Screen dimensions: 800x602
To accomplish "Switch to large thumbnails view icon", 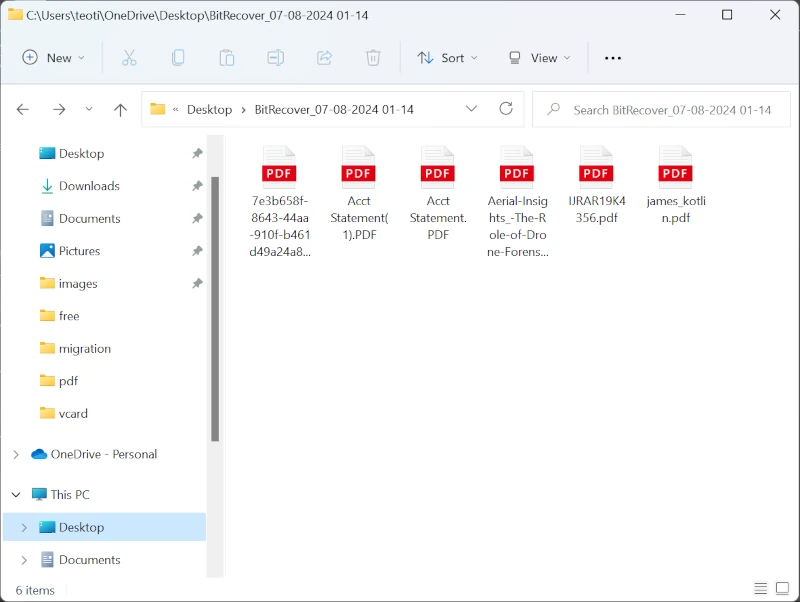I will 782,589.
